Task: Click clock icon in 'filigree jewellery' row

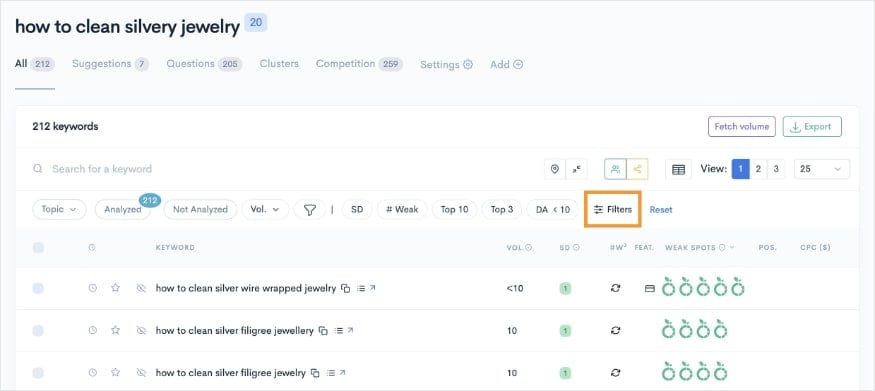Action: pos(93,331)
